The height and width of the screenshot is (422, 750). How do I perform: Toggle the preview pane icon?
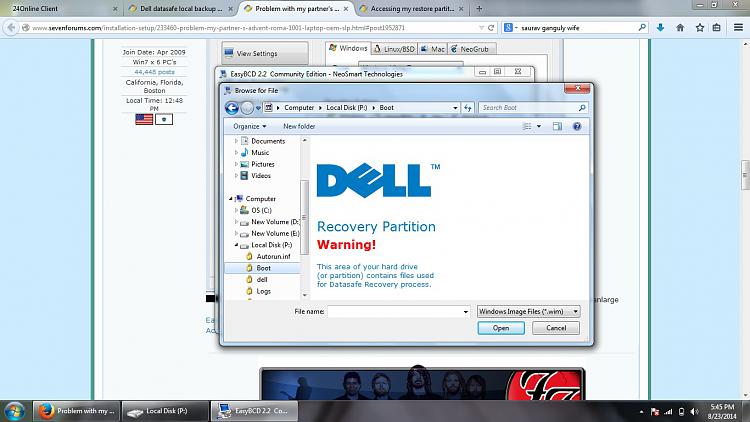pyautogui.click(x=557, y=126)
